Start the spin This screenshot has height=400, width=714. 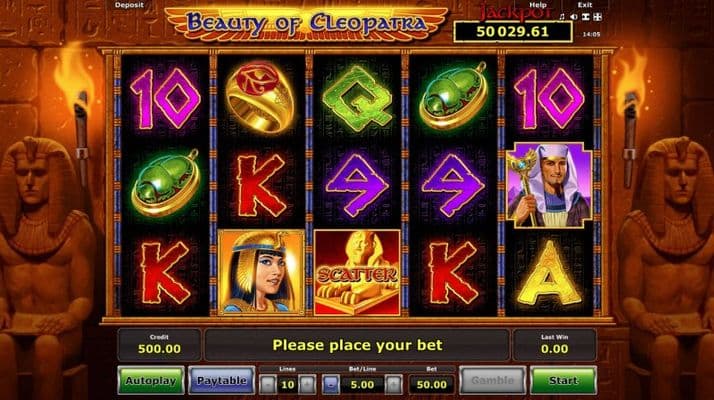click(x=563, y=380)
